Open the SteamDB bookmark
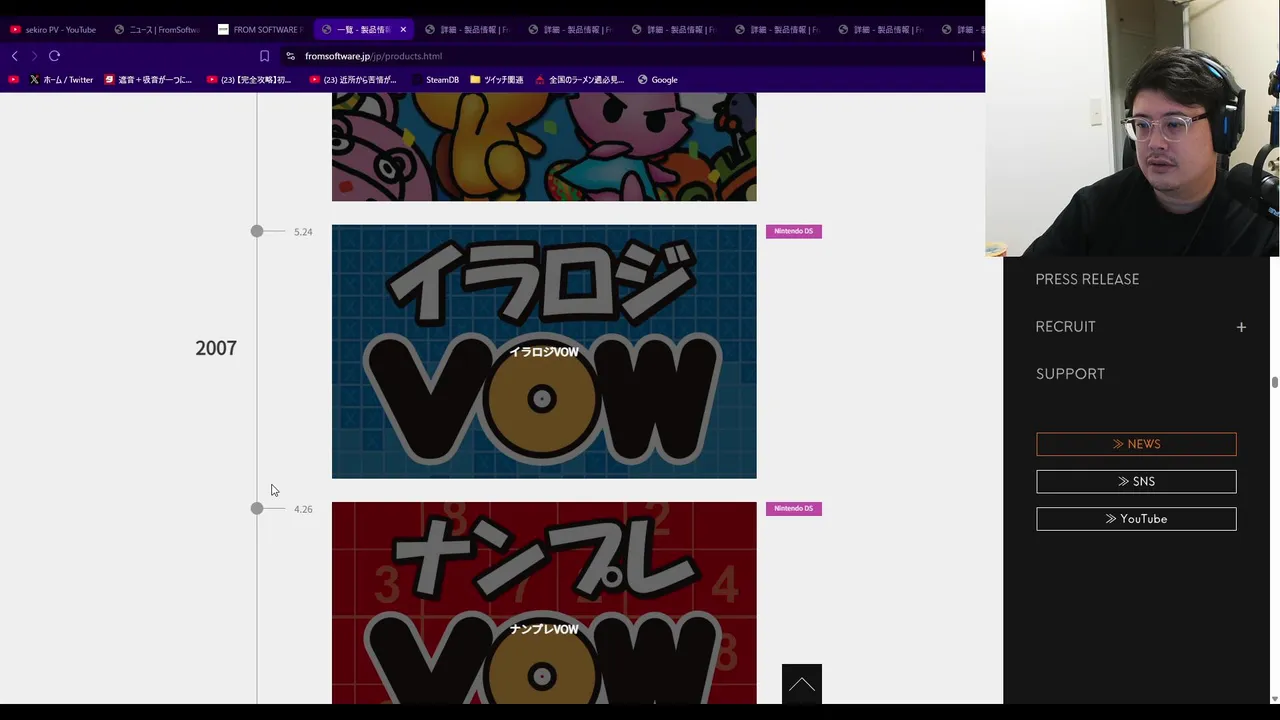 point(436,80)
